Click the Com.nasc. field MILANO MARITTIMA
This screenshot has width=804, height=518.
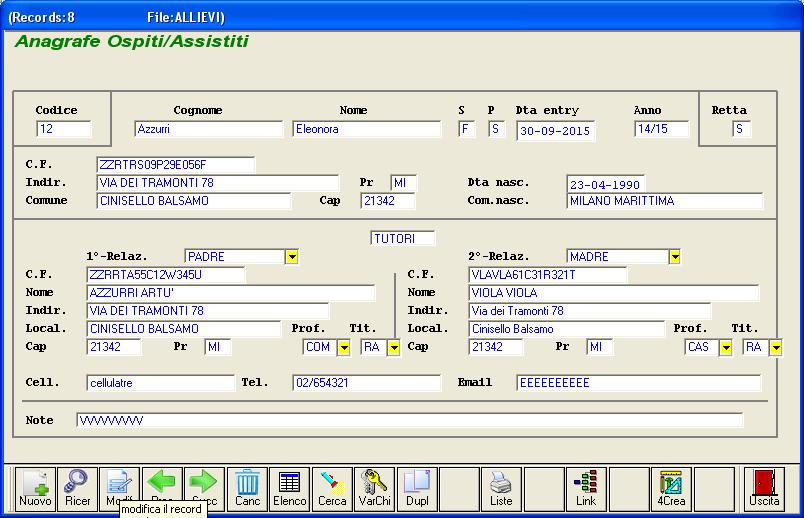(665, 201)
